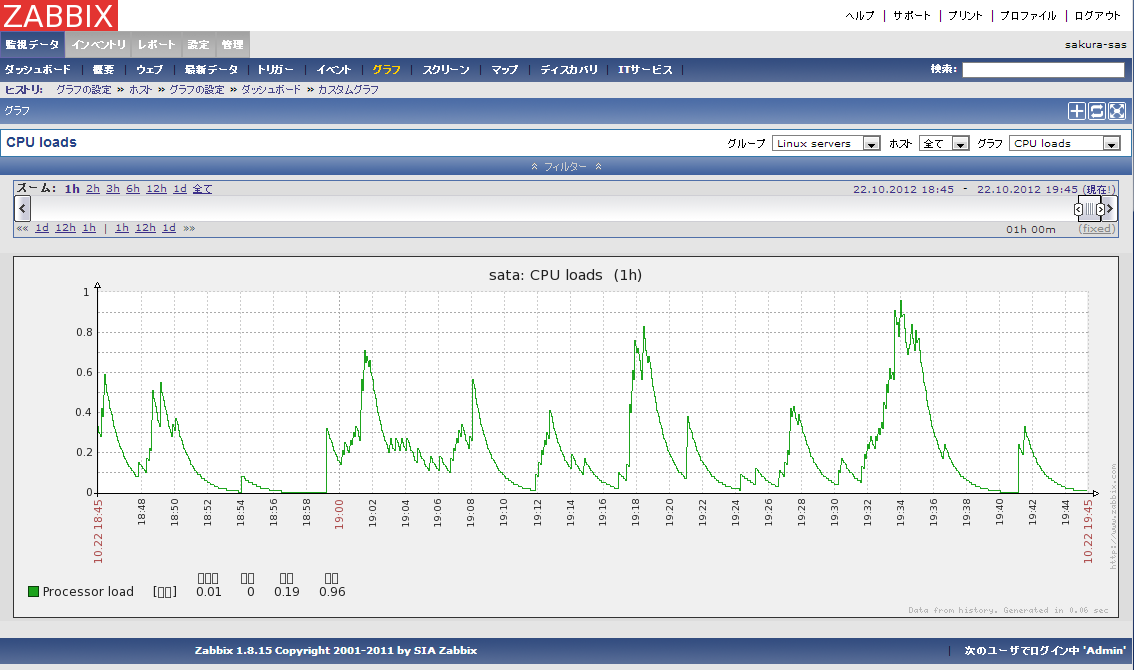
Task: Click the reset/refresh arrows icon
Action: tap(1097, 111)
